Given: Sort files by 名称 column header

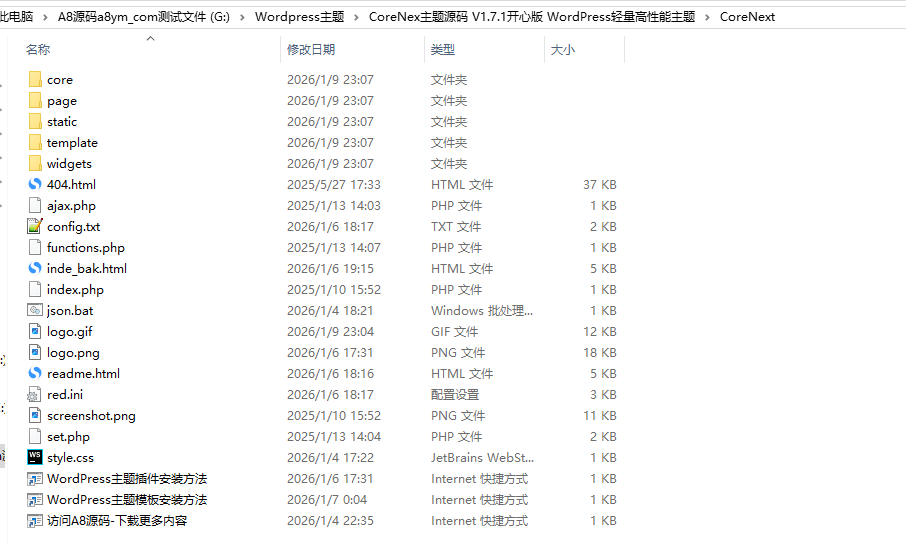Looking at the screenshot, I should [x=38, y=50].
